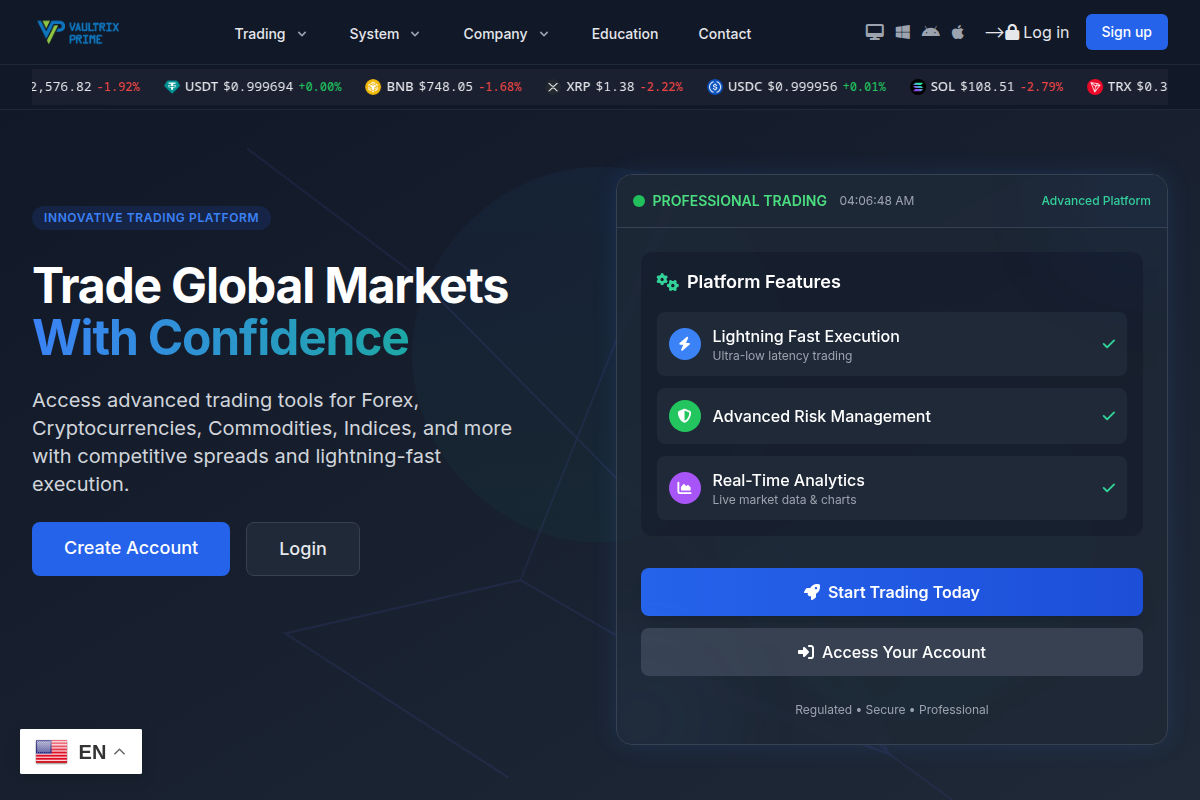This screenshot has width=1200, height=800.
Task: Click the Lightning Fast Execution bolt icon
Action: pyautogui.click(x=685, y=344)
